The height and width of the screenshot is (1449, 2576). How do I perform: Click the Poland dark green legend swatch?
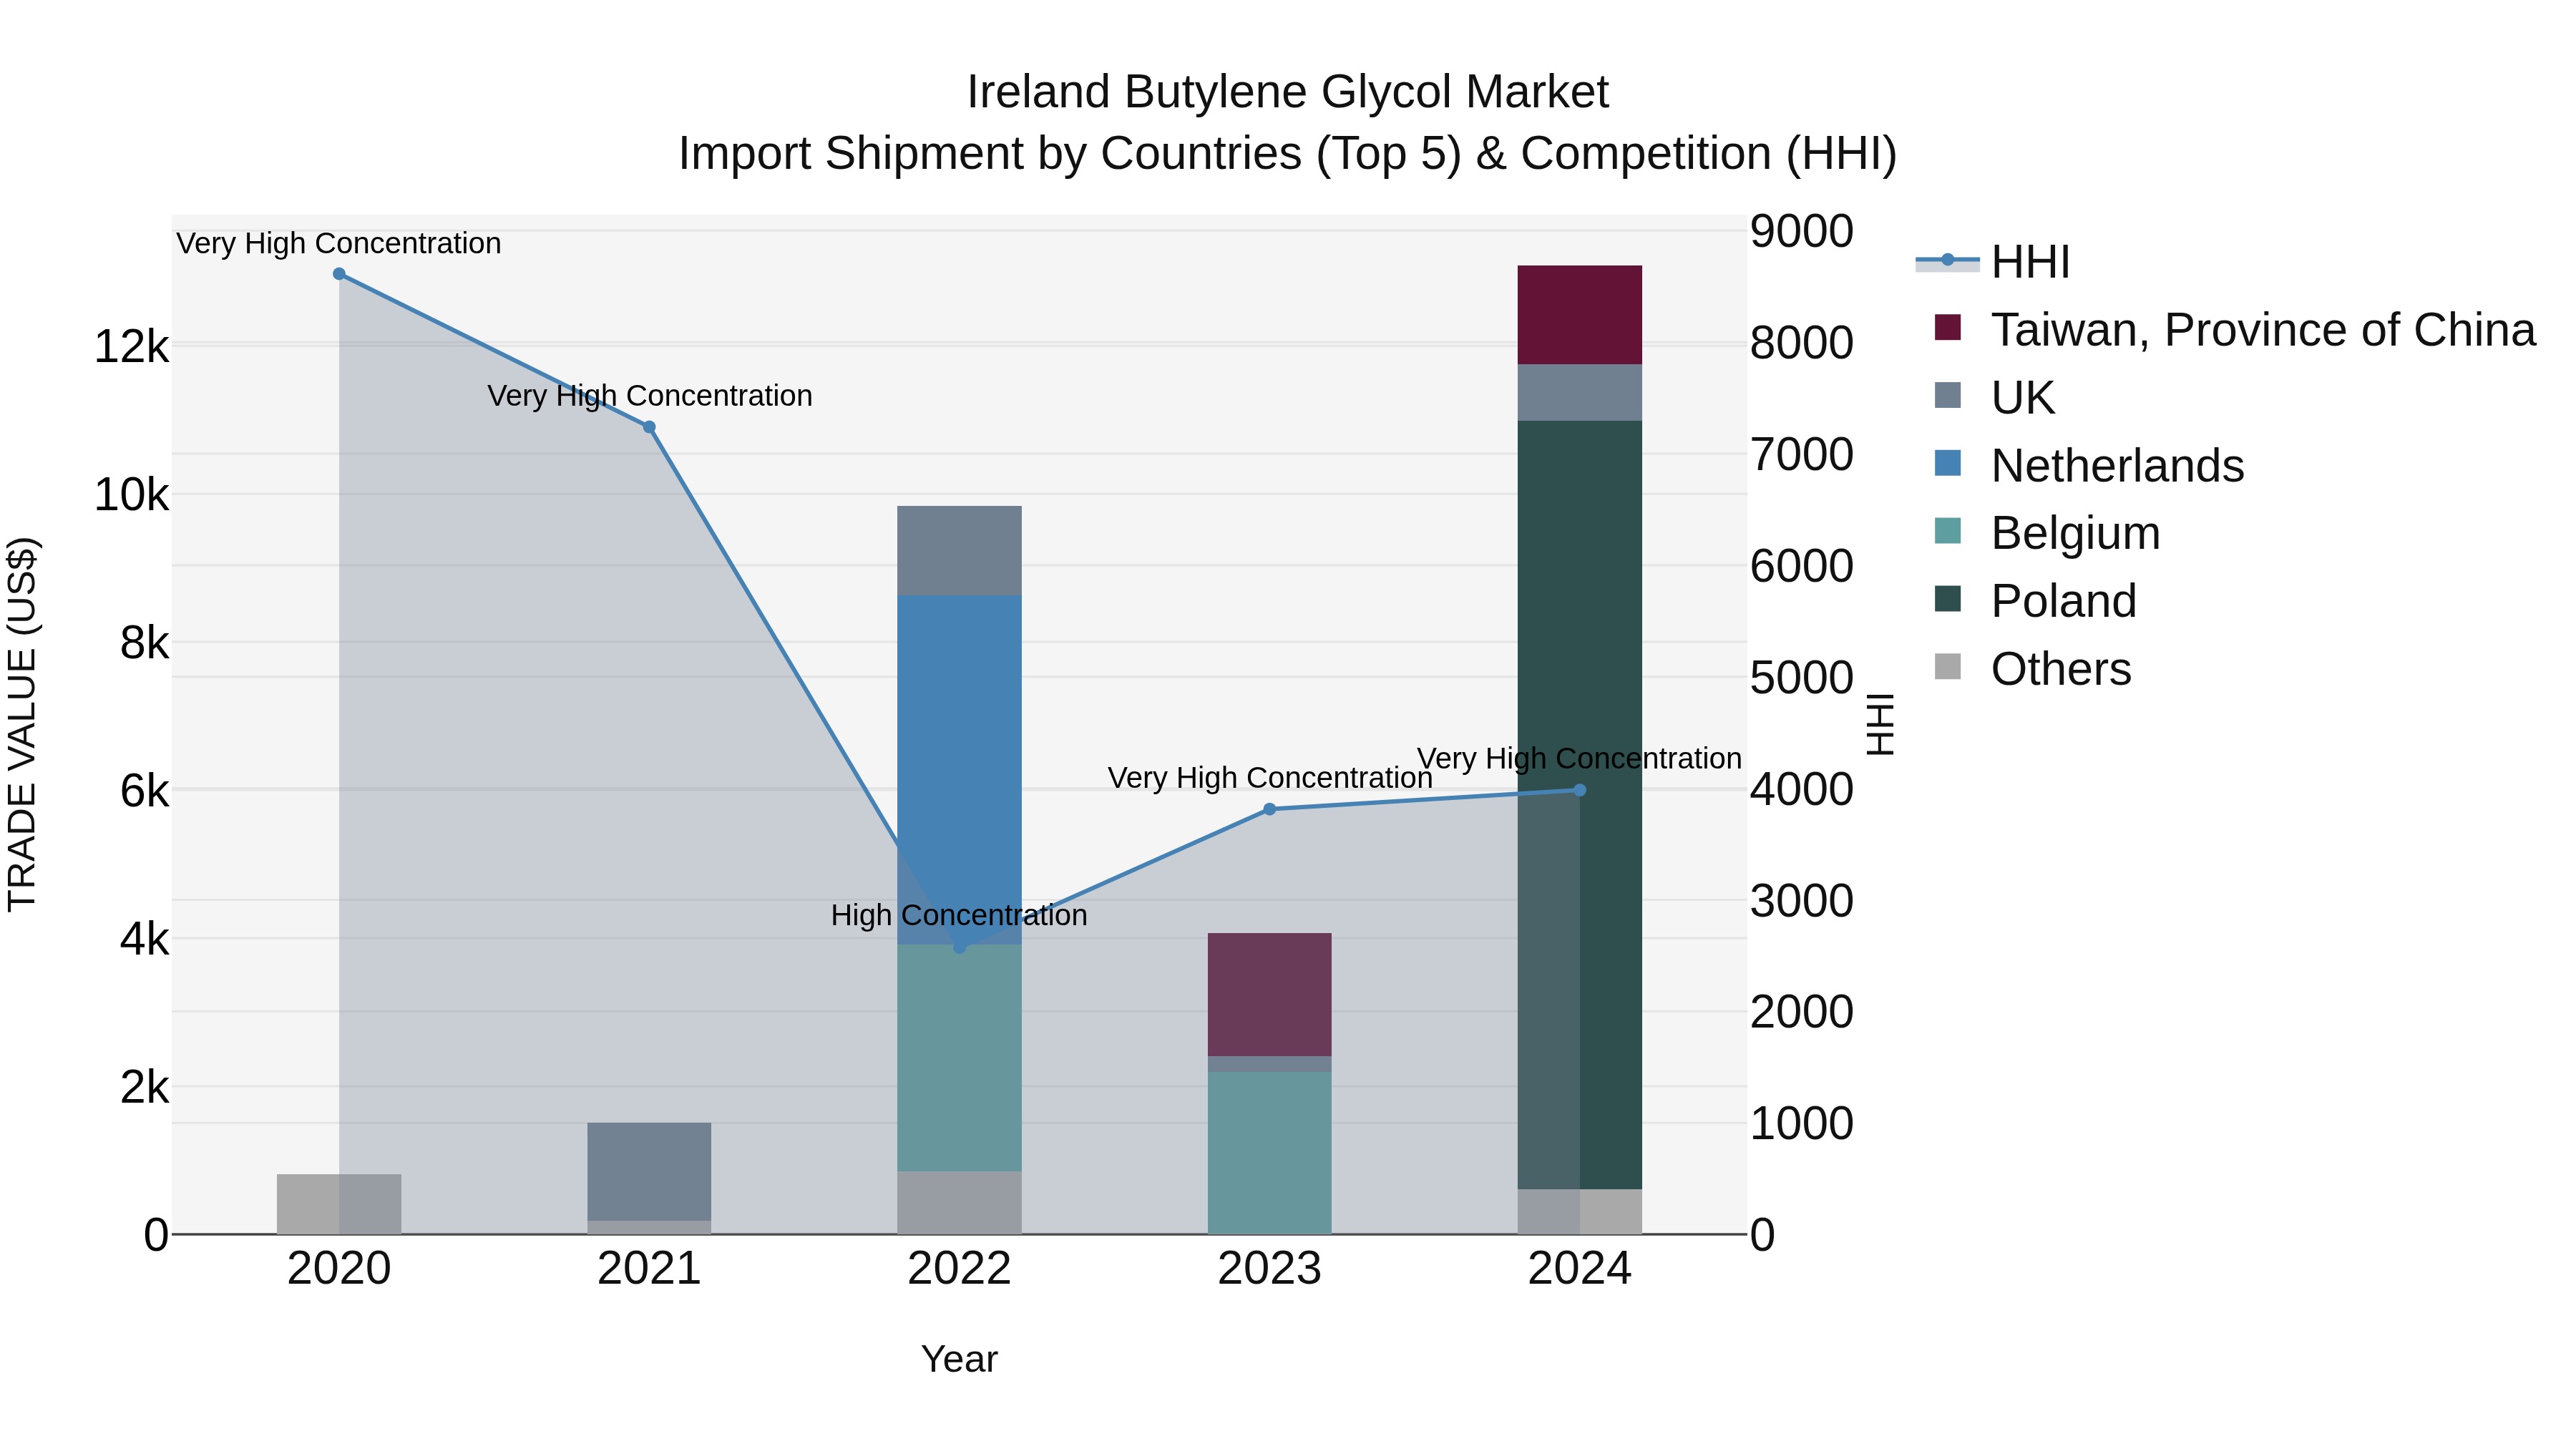[x=1948, y=599]
